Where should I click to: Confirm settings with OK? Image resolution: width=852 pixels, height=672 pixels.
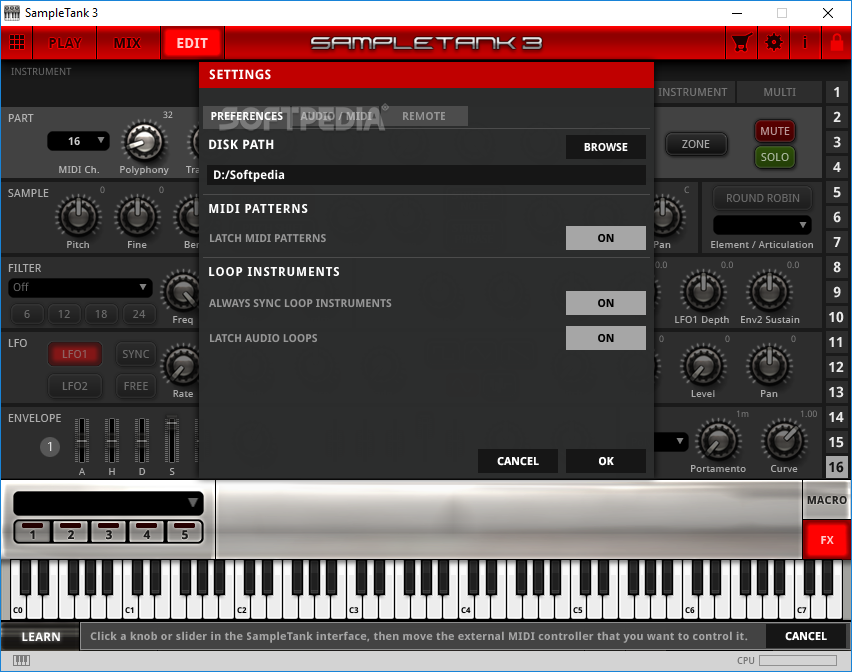tap(605, 461)
